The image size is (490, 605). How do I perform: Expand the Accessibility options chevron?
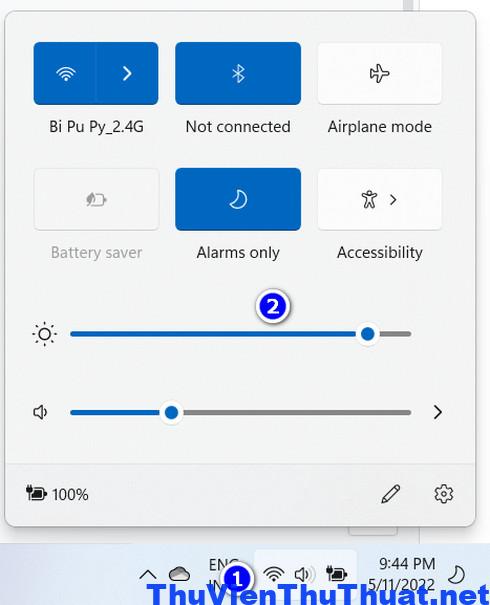[x=393, y=200]
